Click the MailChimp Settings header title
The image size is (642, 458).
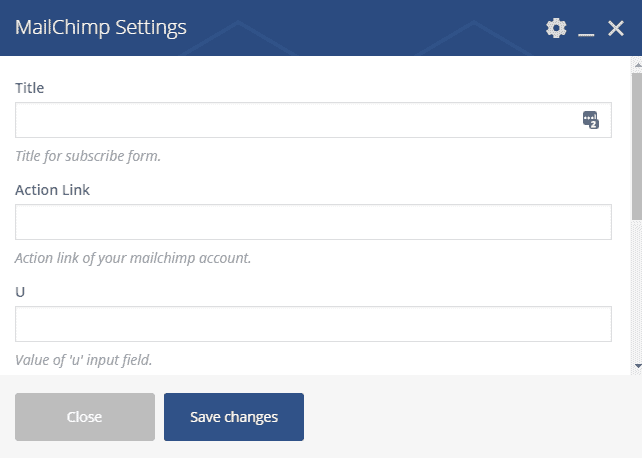coord(101,28)
